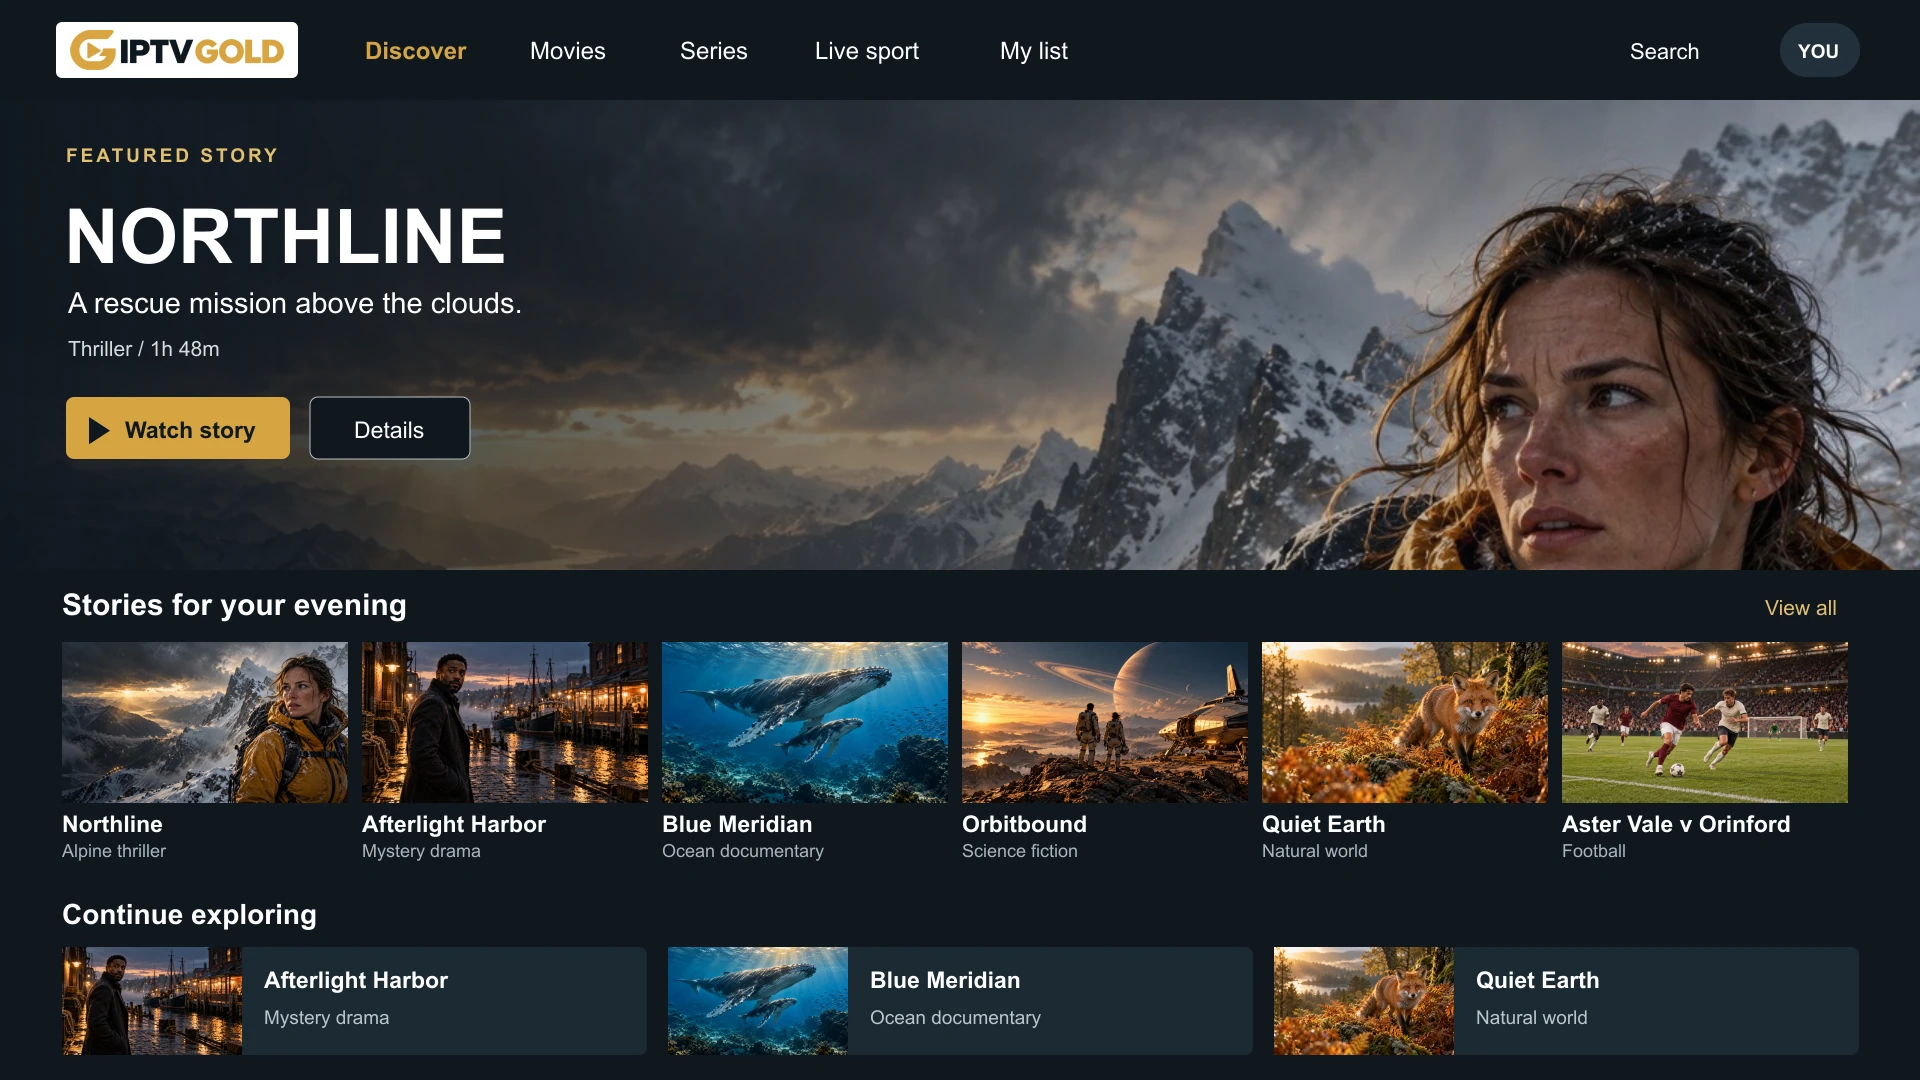Open the Discover tab
Image resolution: width=1920 pixels, height=1080 pixels.
[x=415, y=51]
